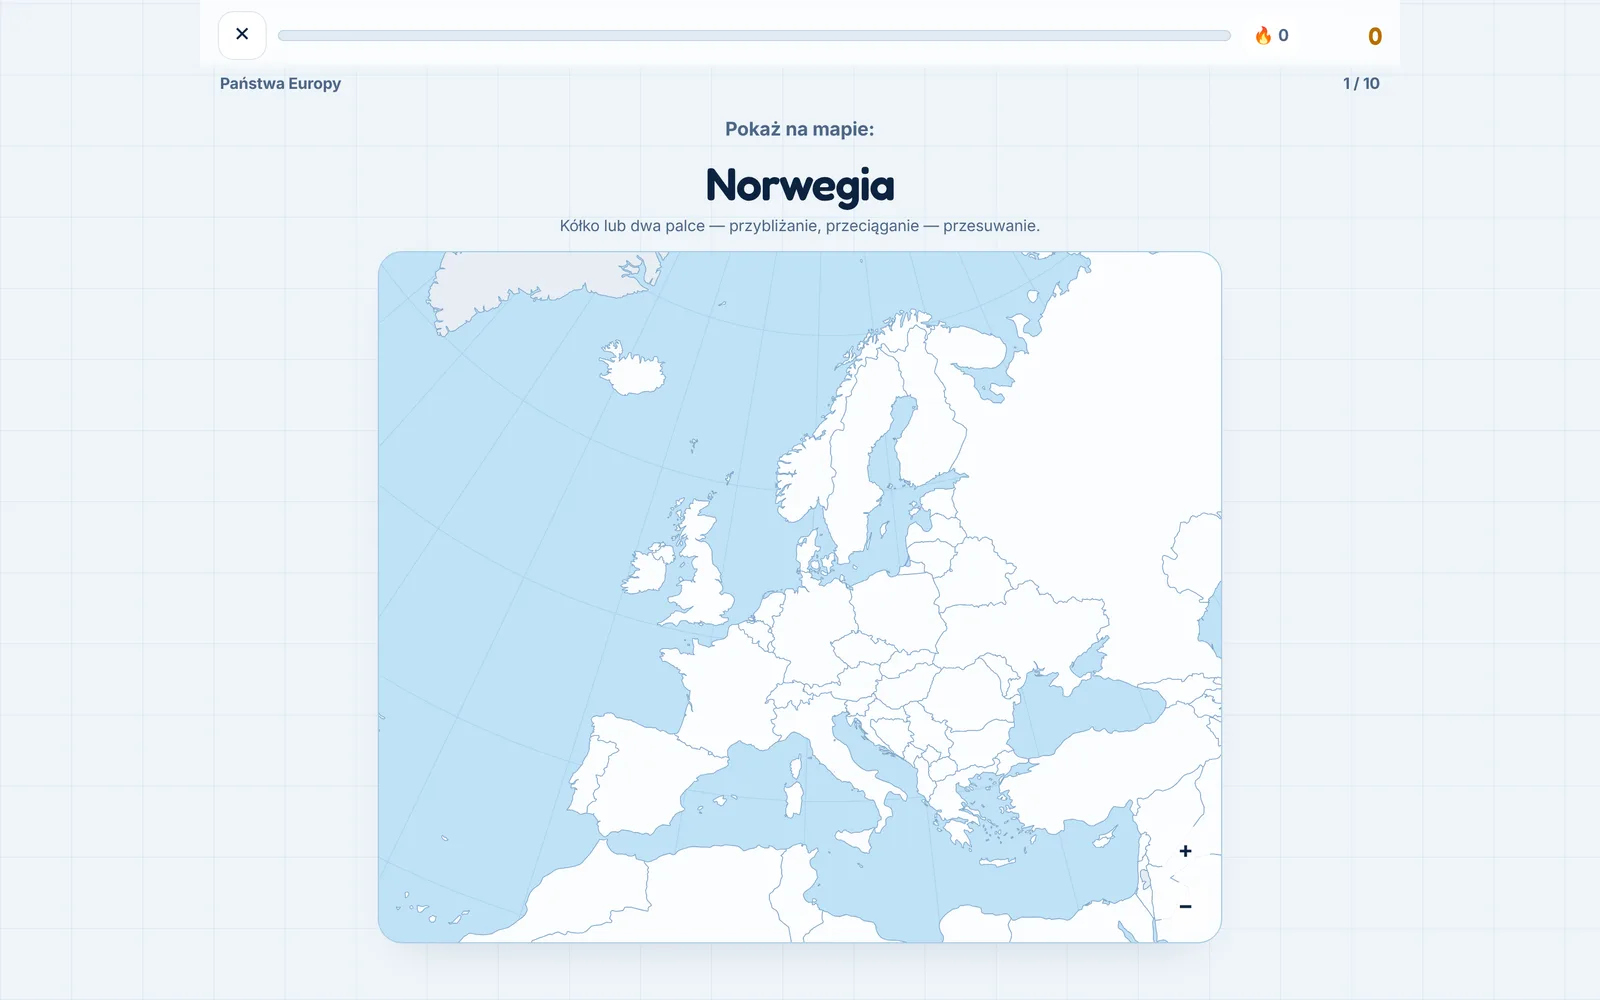Click the streak flame icon
Image resolution: width=1600 pixels, height=1000 pixels.
(1263, 35)
